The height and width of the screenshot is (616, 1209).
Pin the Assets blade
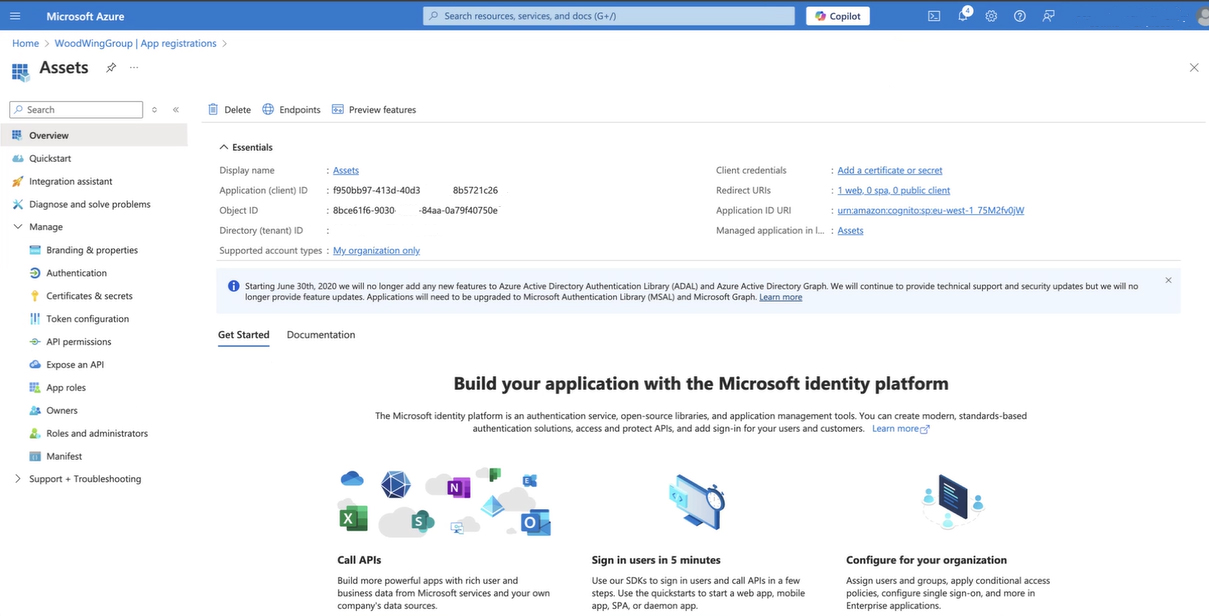pos(111,68)
